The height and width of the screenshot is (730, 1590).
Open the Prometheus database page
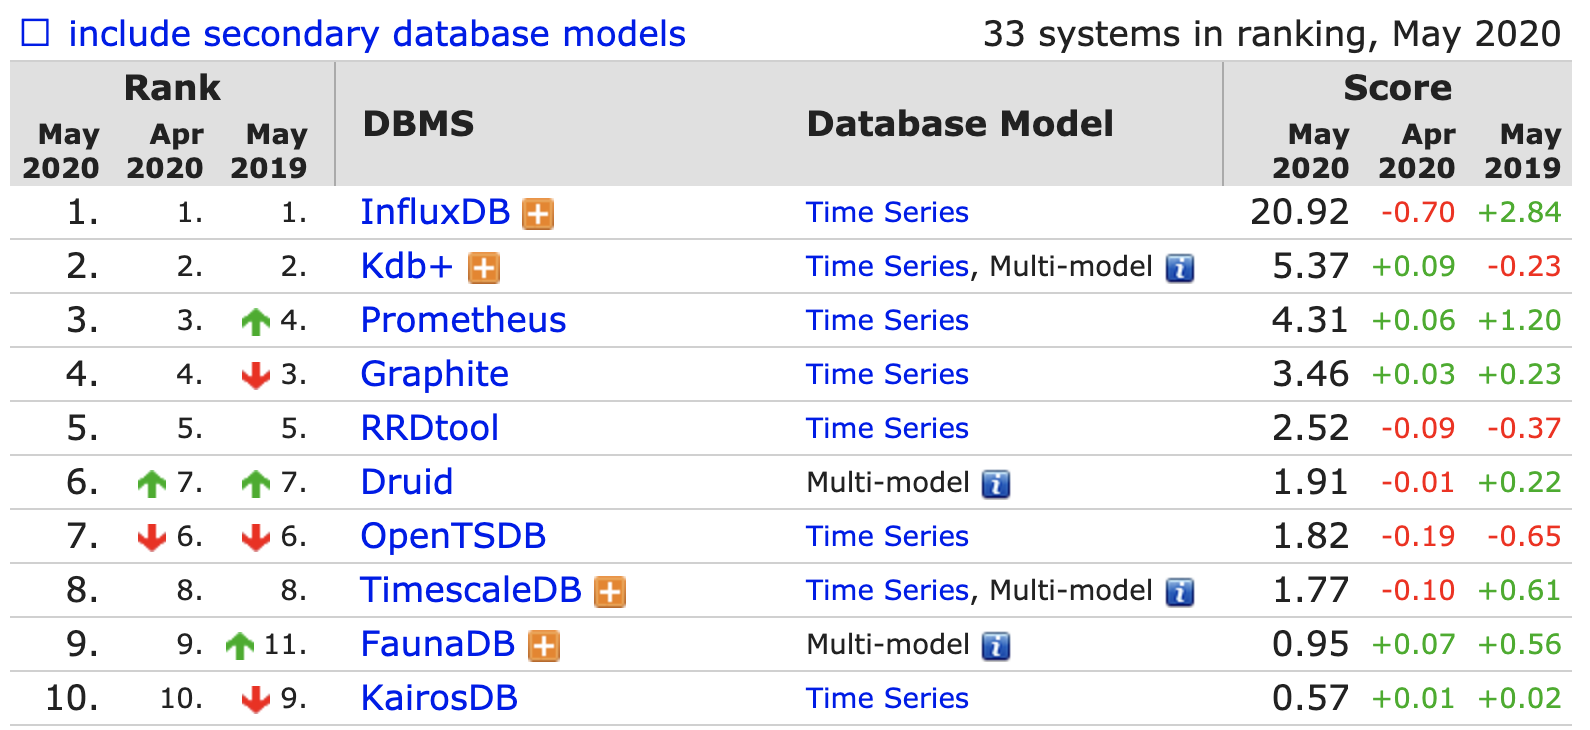pyautogui.click(x=463, y=320)
